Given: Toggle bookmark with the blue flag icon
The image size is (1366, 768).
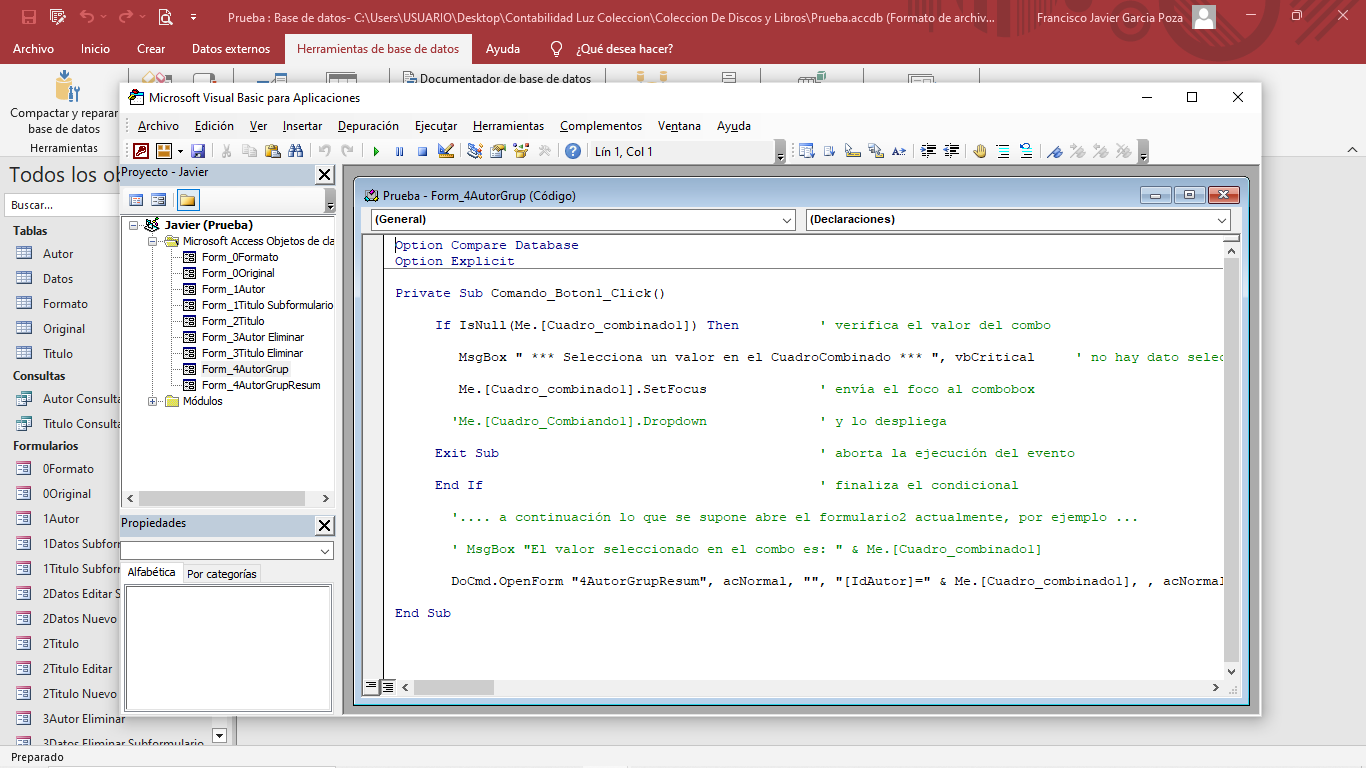Looking at the screenshot, I should tap(1055, 151).
